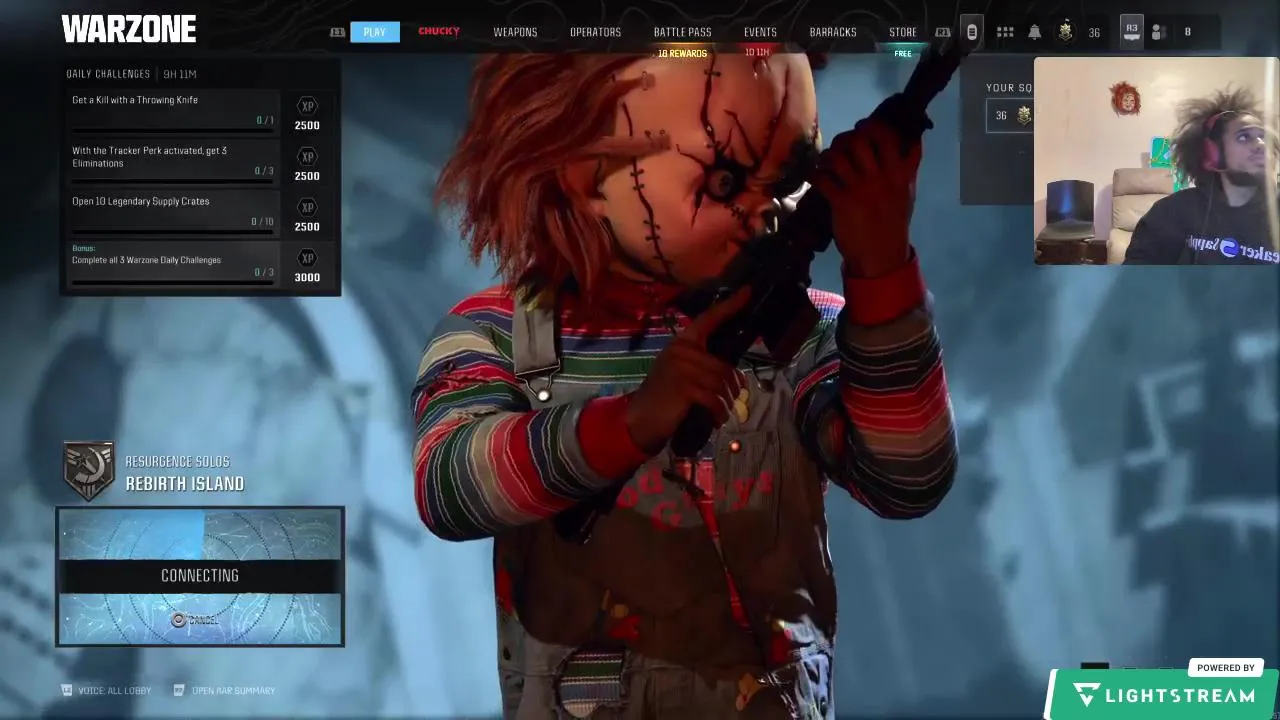Image resolution: width=1280 pixels, height=720 pixels.
Task: Select the bonus complete all 3 challenges row
Action: [174, 264]
